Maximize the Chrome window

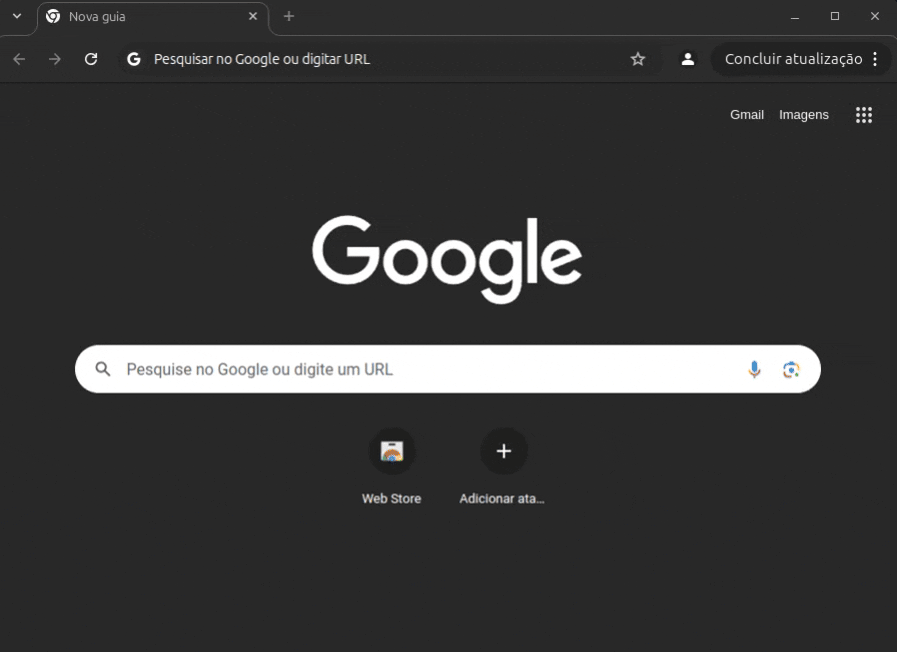point(835,17)
